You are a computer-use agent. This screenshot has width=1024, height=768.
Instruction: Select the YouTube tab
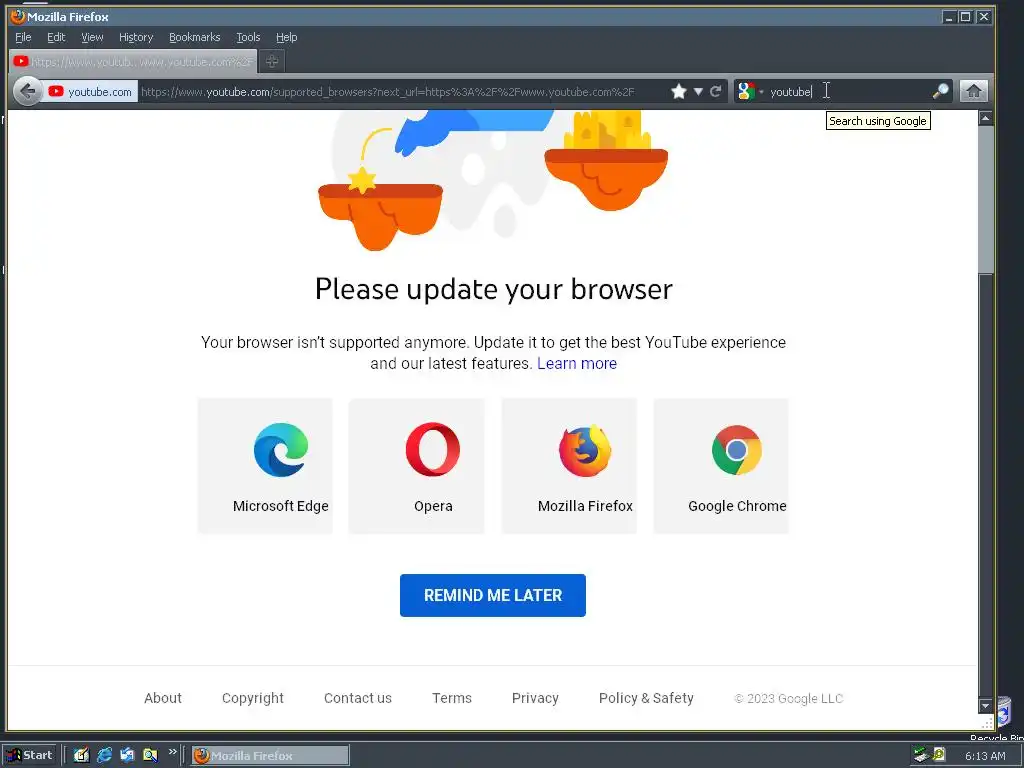point(133,61)
